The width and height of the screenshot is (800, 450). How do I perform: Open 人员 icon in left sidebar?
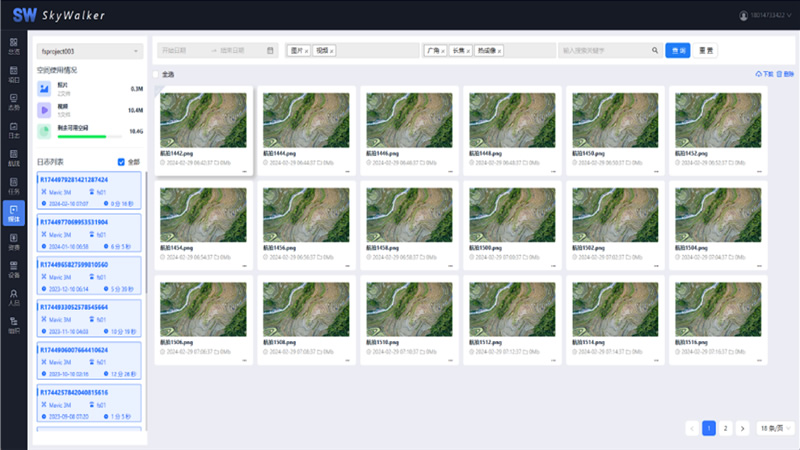pos(13,295)
